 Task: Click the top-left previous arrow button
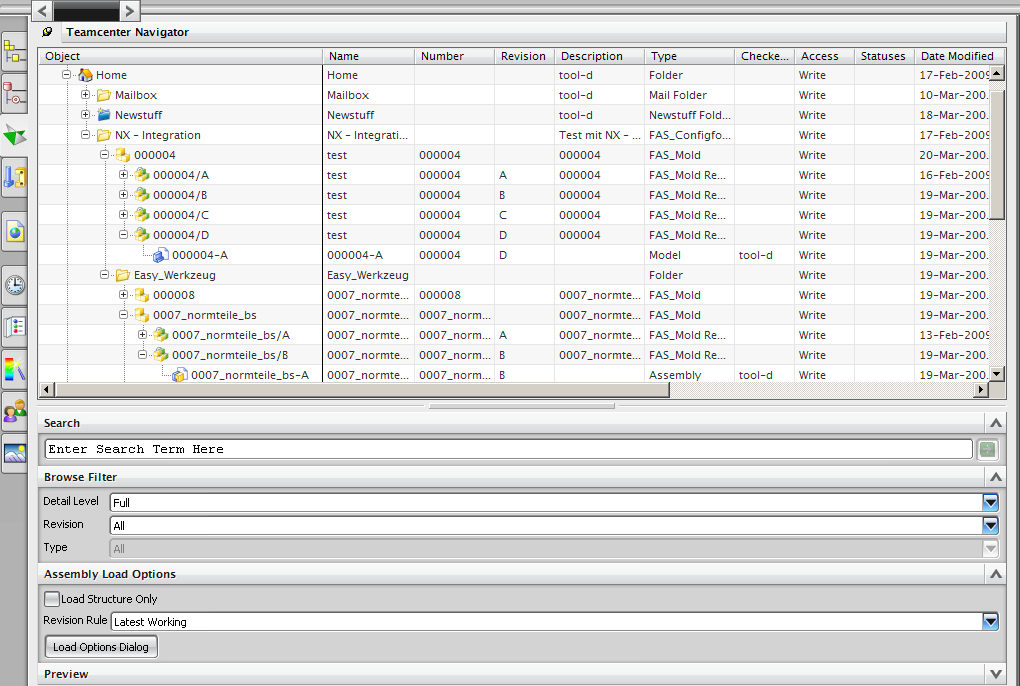(42, 10)
